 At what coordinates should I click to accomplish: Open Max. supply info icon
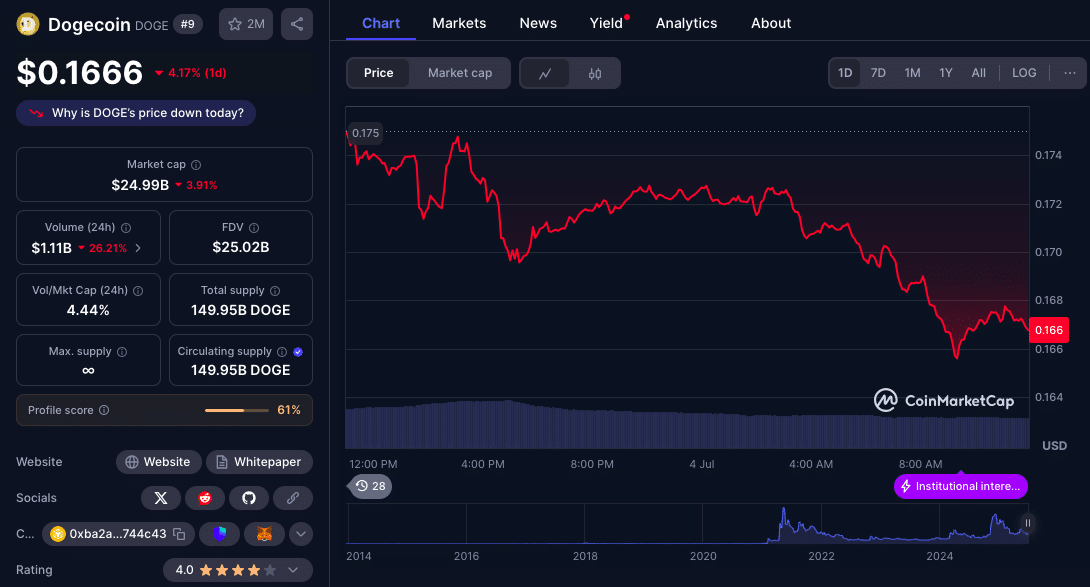coord(122,352)
